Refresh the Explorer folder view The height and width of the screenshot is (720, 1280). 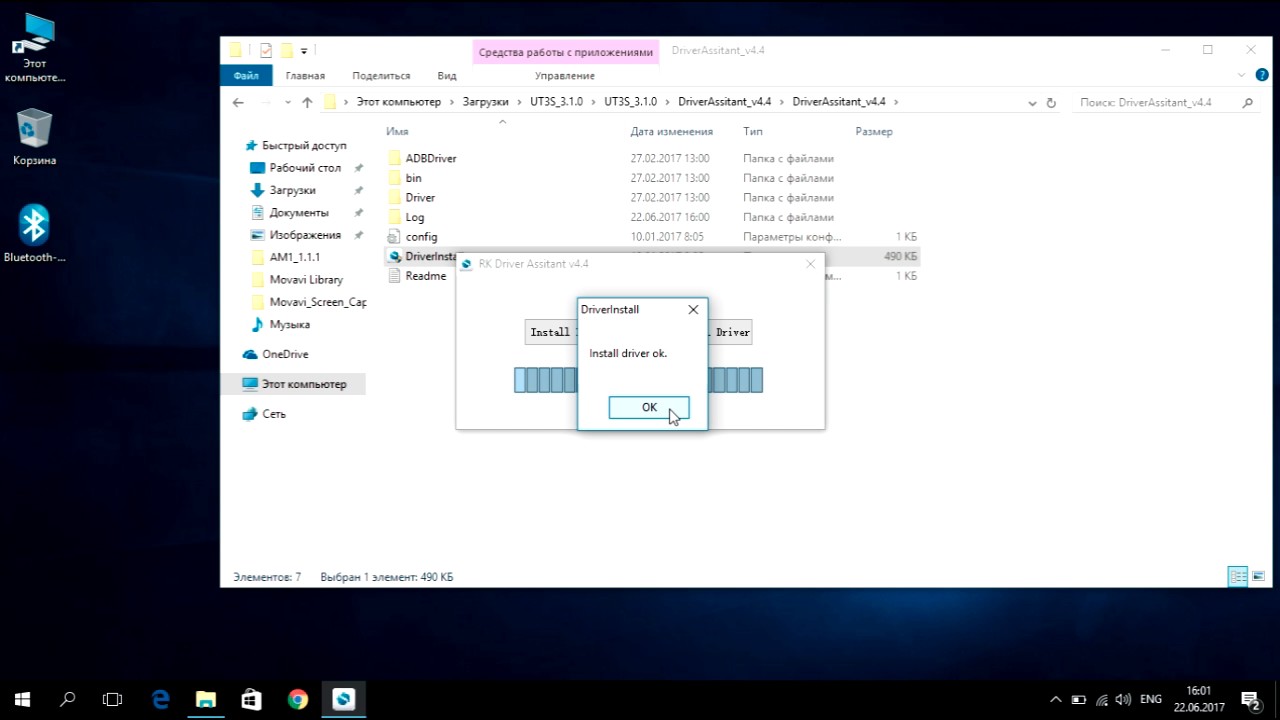1051,102
